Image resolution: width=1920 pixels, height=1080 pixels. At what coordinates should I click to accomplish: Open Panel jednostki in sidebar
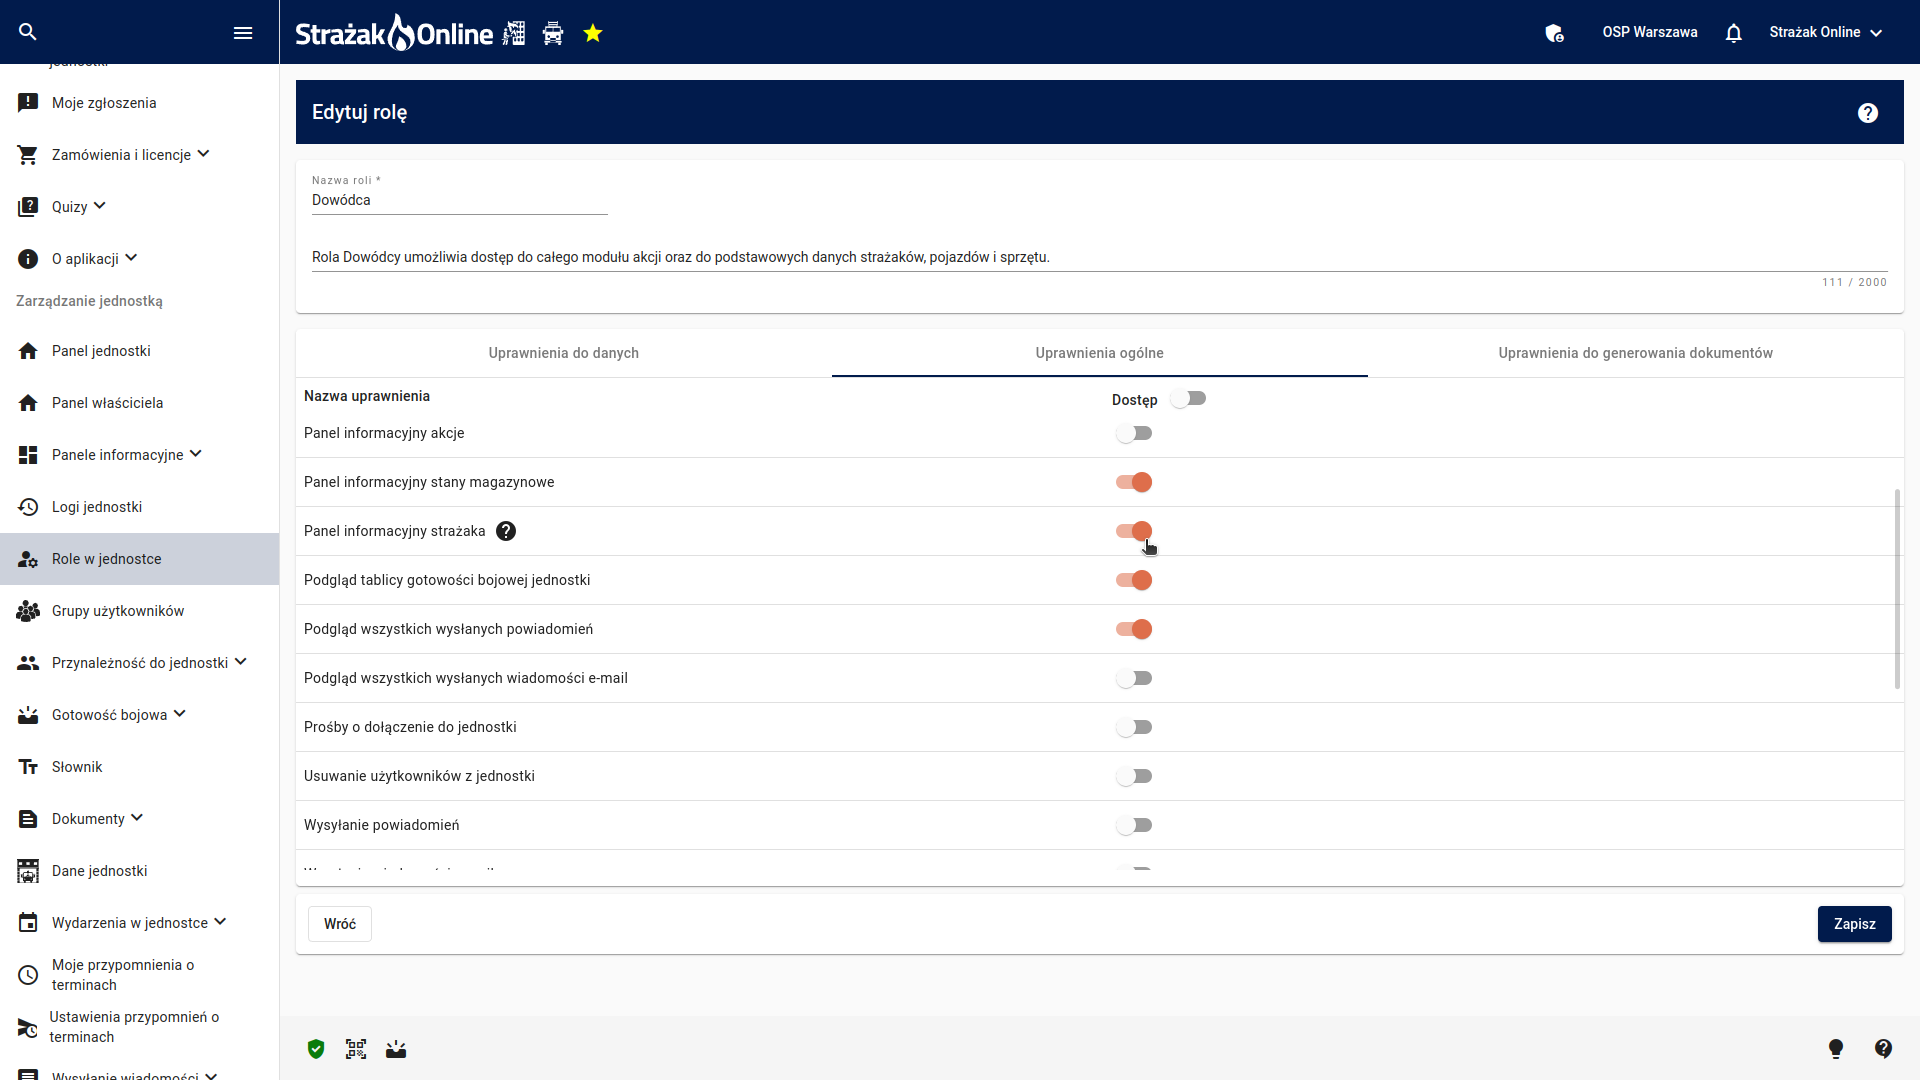point(140,351)
